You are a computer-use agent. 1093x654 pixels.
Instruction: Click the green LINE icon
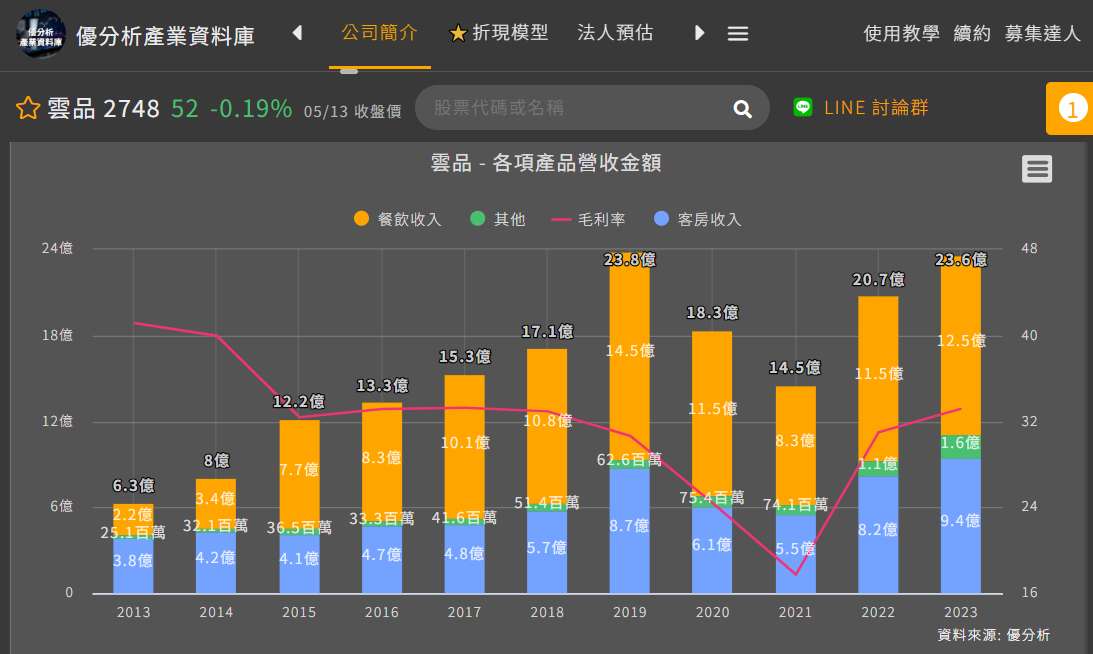[802, 107]
